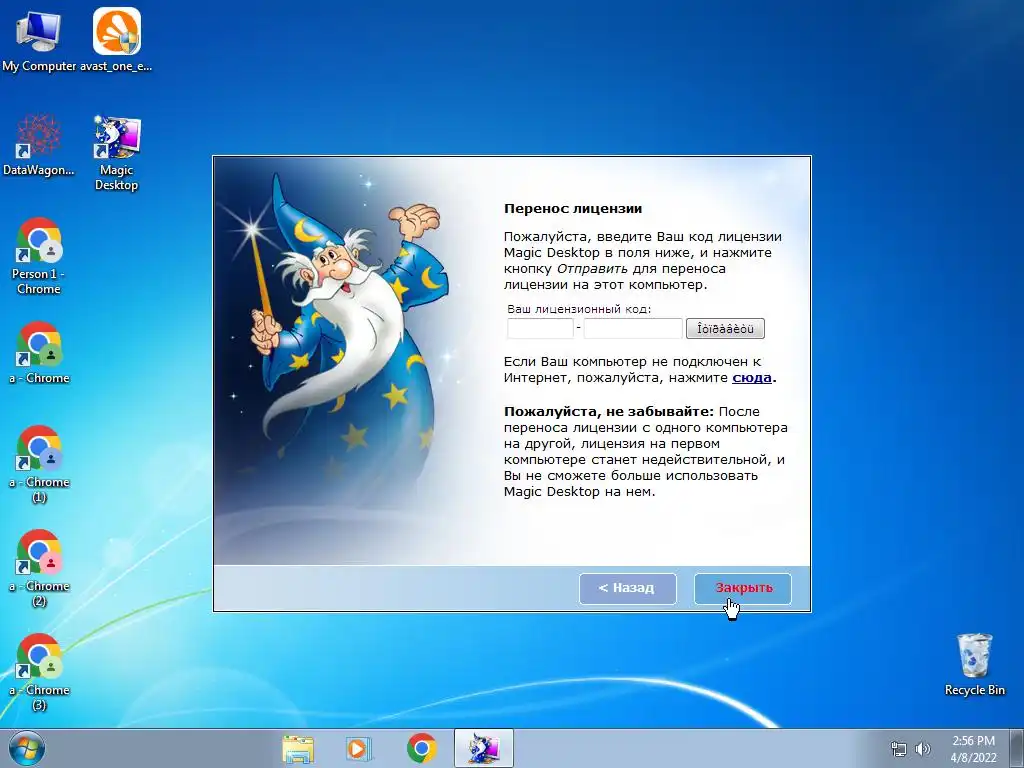
Task: Close the dialog via 'Закрыть' button
Action: click(x=743, y=588)
